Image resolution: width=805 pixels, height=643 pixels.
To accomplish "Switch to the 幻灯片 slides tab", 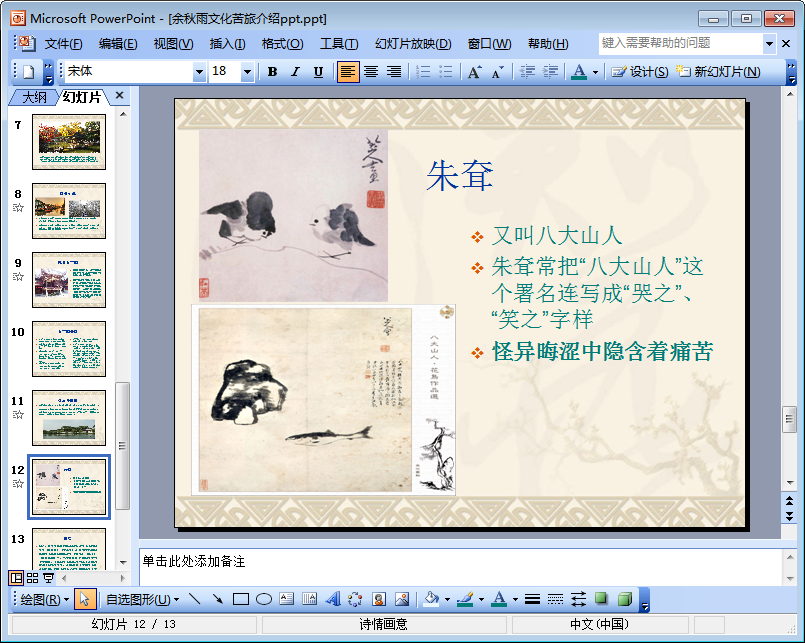I will click(82, 97).
